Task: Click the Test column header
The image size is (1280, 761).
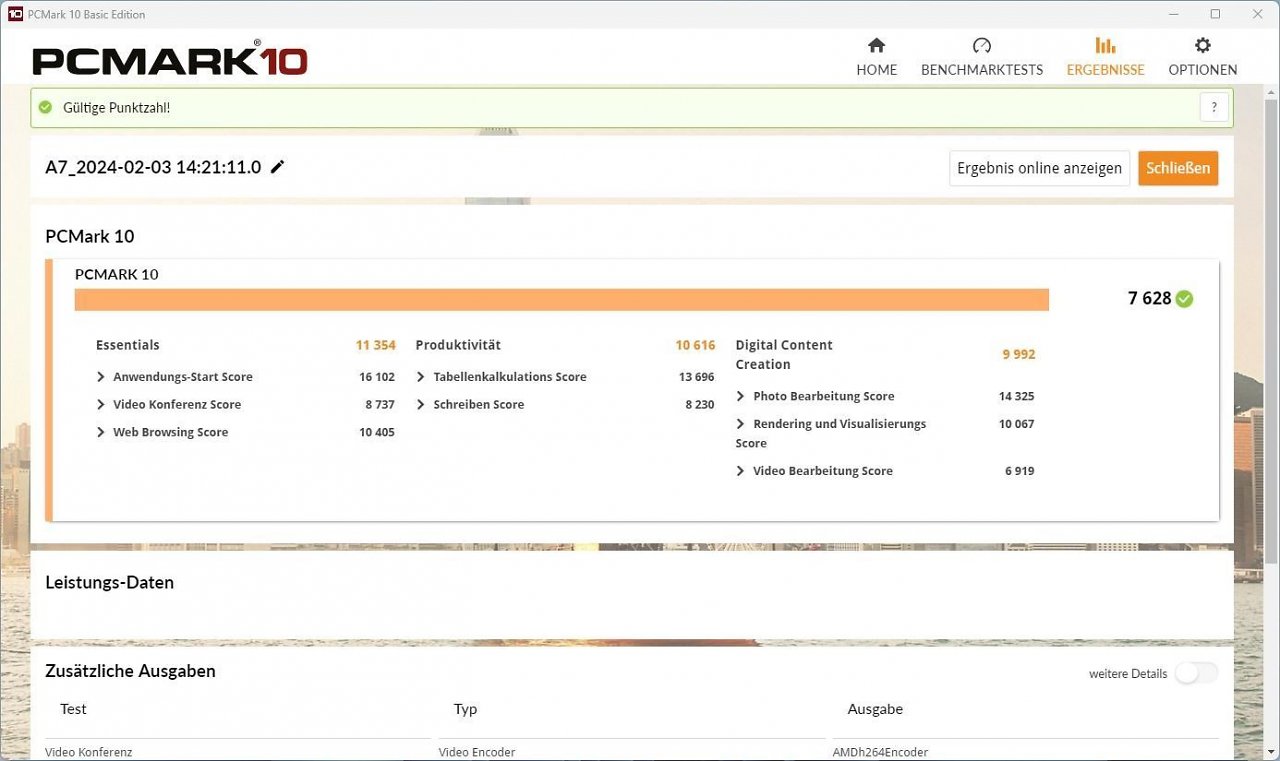Action: [73, 709]
